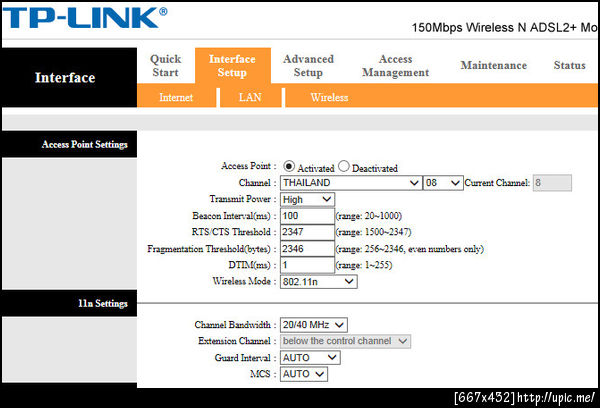Click the RTS/CTS Threshold label

(x=234, y=232)
